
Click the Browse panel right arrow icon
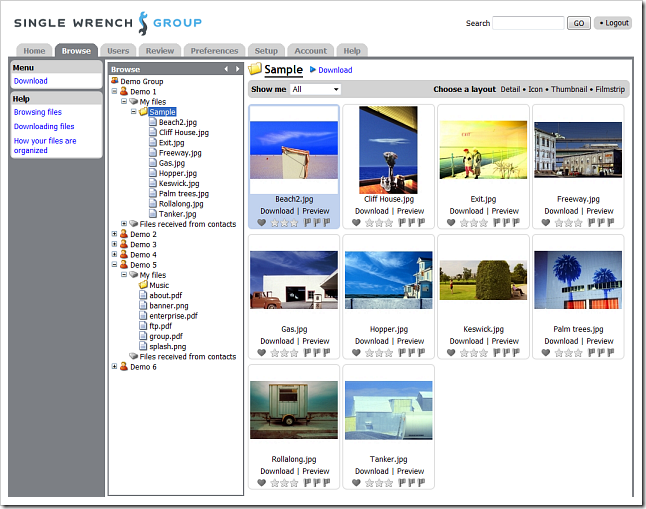pyautogui.click(x=237, y=69)
